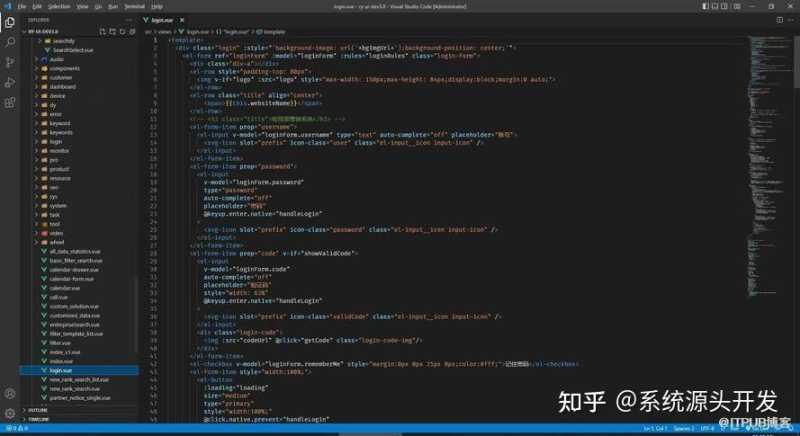
Task: Select the login.vue editor tab
Action: [164, 20]
